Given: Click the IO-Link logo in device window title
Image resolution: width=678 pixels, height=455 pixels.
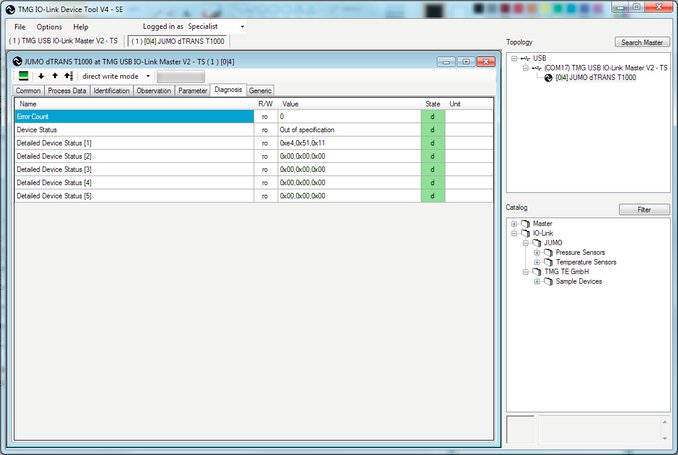Looking at the screenshot, I should (17, 62).
